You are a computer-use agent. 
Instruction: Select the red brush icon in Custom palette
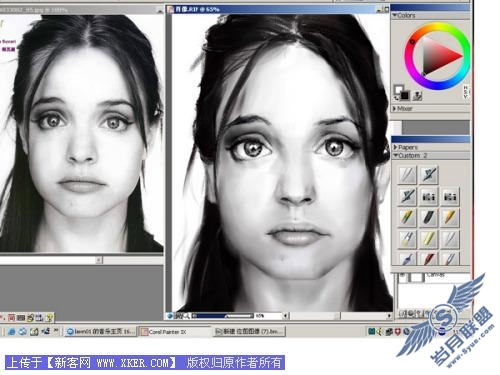tap(429, 259)
